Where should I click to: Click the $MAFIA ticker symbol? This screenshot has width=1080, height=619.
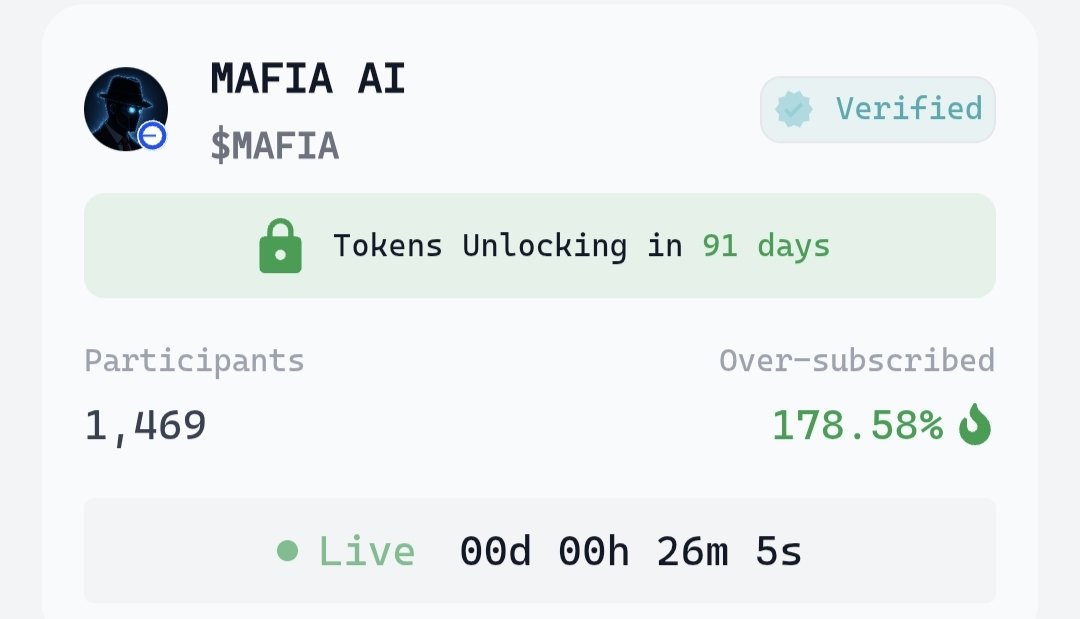click(274, 145)
